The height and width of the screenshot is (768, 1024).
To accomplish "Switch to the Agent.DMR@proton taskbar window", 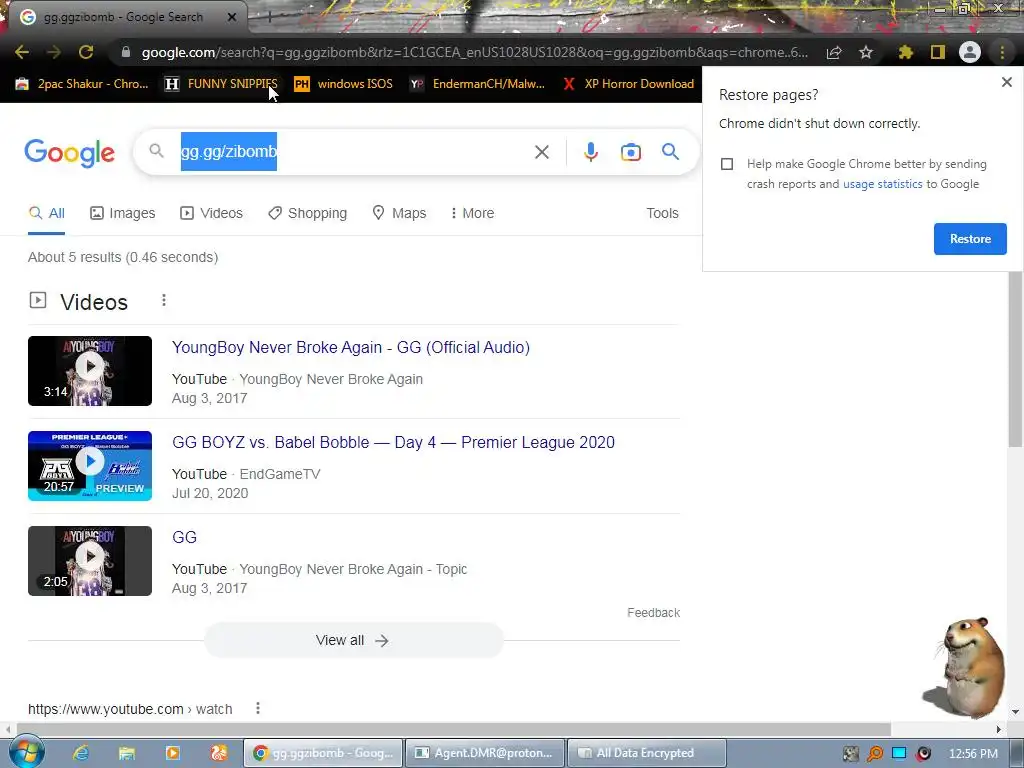I will [485, 753].
